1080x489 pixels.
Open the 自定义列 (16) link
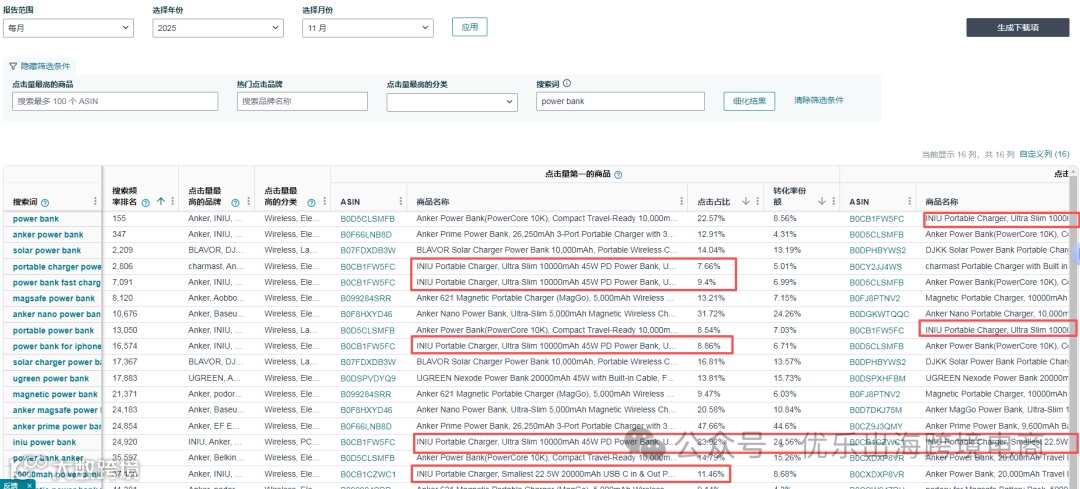point(1044,154)
